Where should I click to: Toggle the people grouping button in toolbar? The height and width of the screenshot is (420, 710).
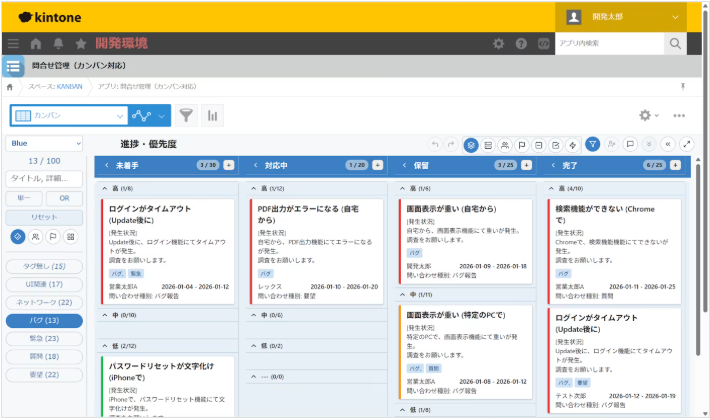[505, 145]
